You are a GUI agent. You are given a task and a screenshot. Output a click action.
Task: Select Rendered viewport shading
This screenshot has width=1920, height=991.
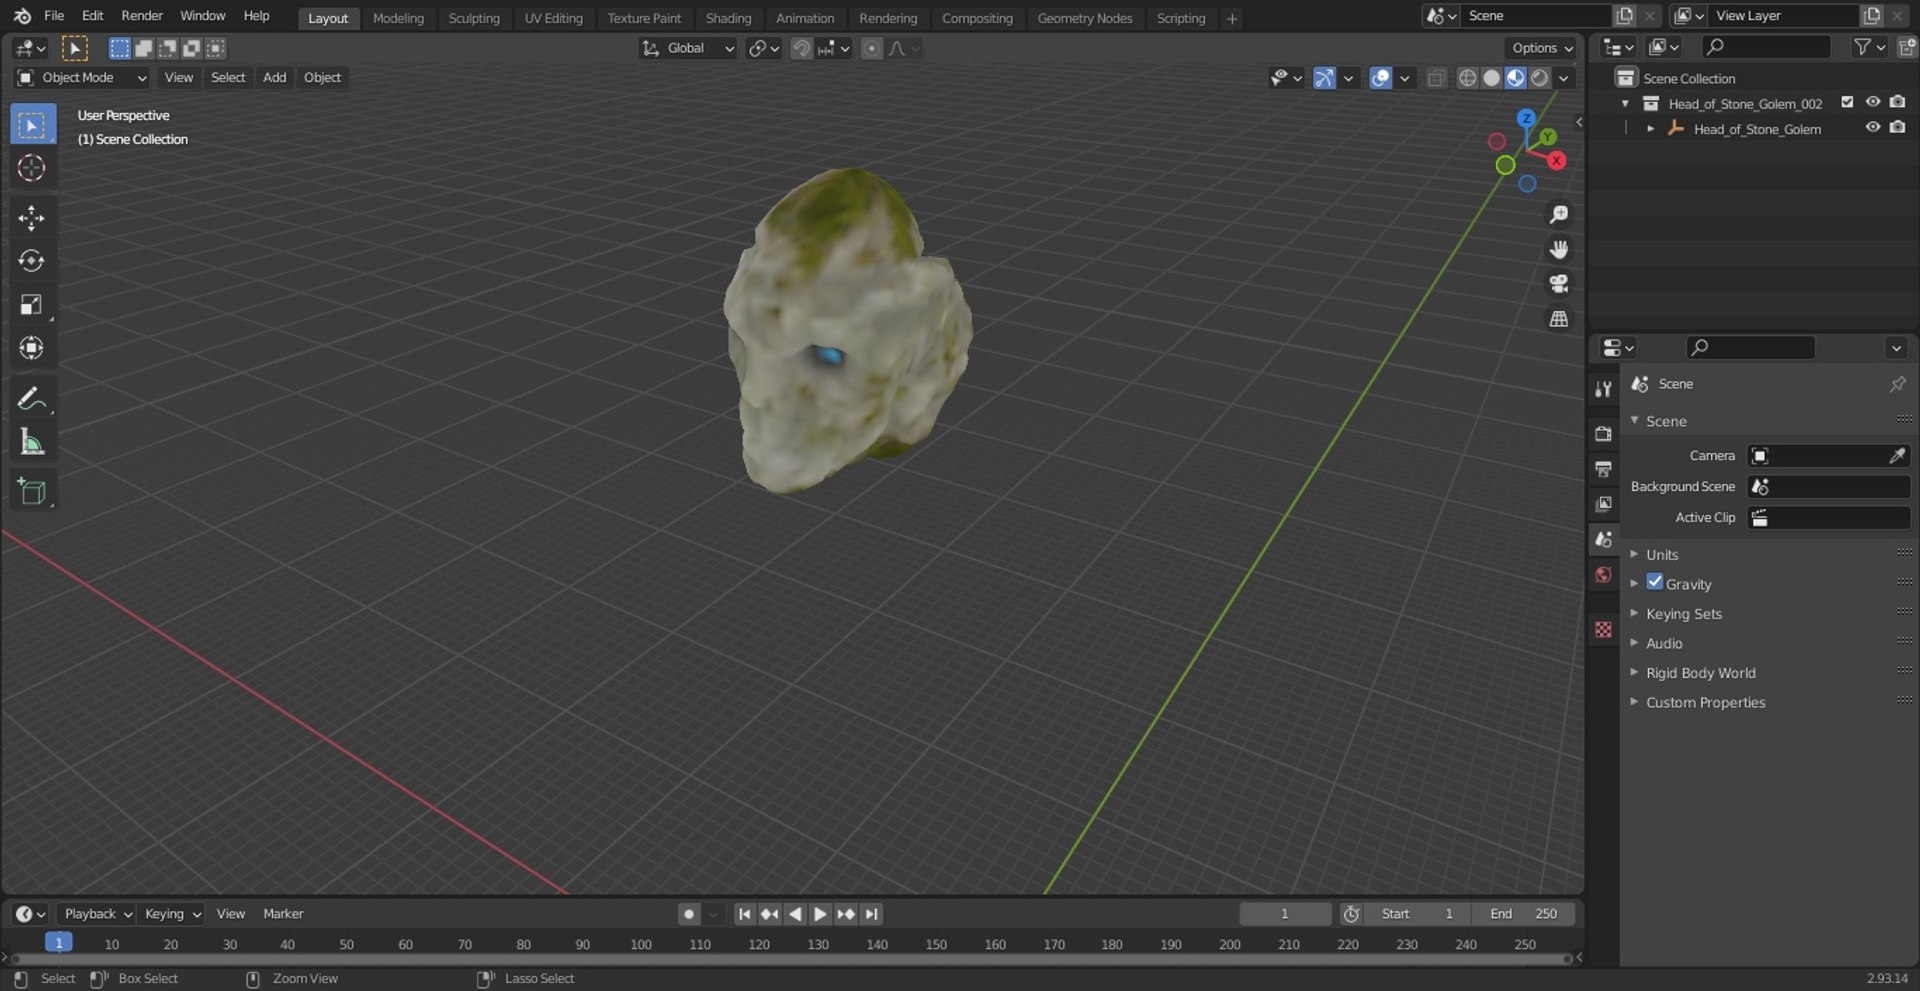coord(1540,78)
